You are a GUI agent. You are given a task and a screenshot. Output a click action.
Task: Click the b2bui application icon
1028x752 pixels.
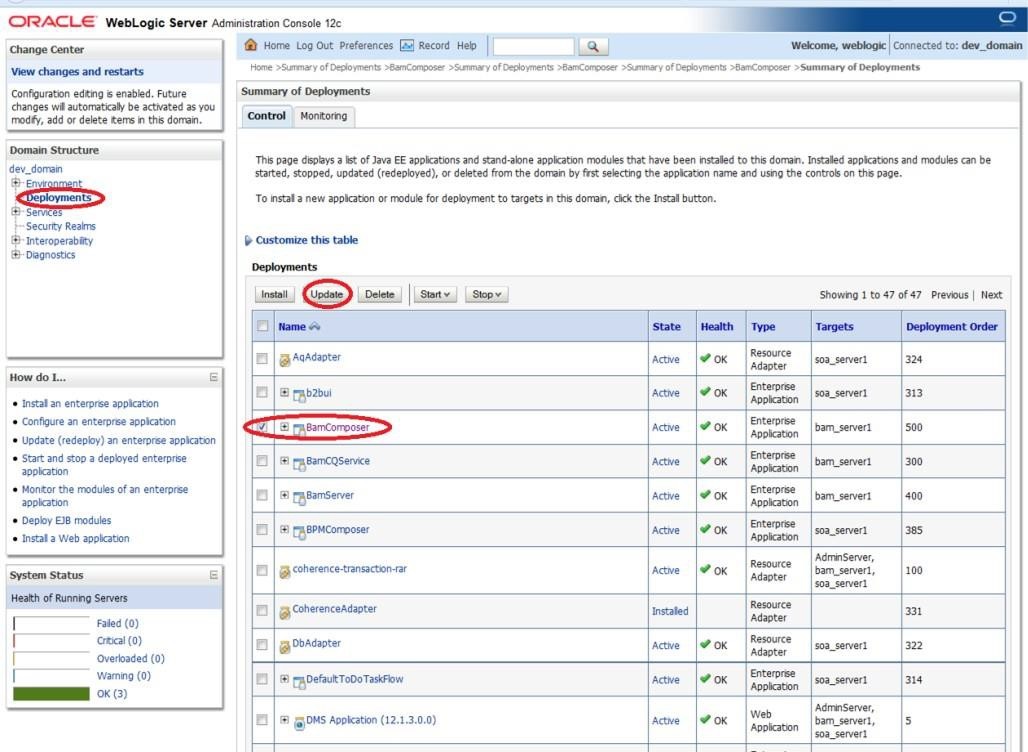299,395
